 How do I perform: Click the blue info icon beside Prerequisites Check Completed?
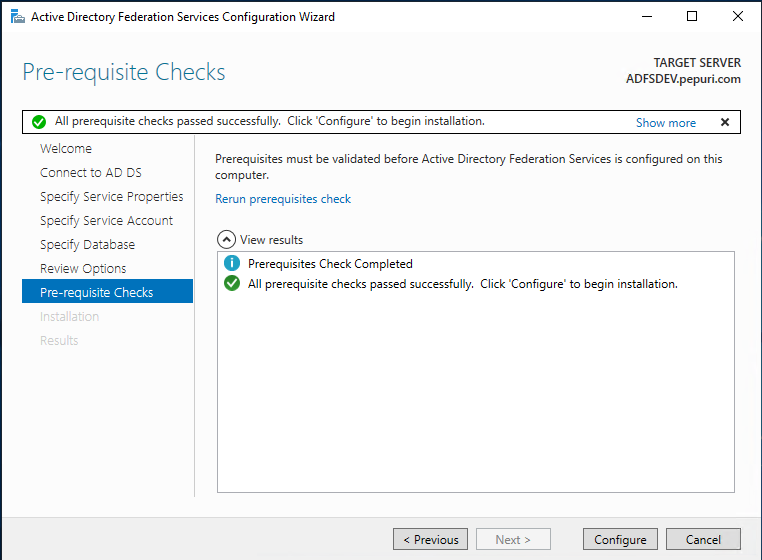tap(232, 263)
